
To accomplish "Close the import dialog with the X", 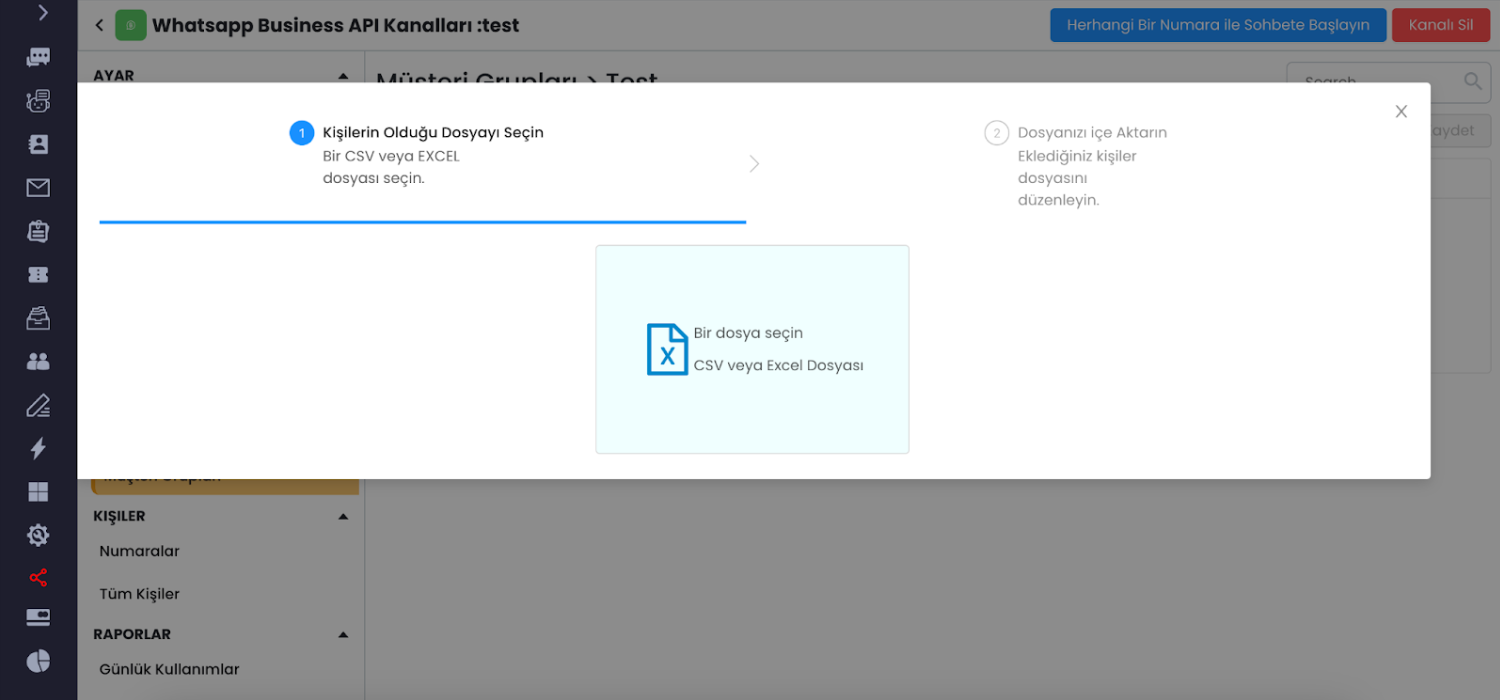I will [x=1401, y=111].
